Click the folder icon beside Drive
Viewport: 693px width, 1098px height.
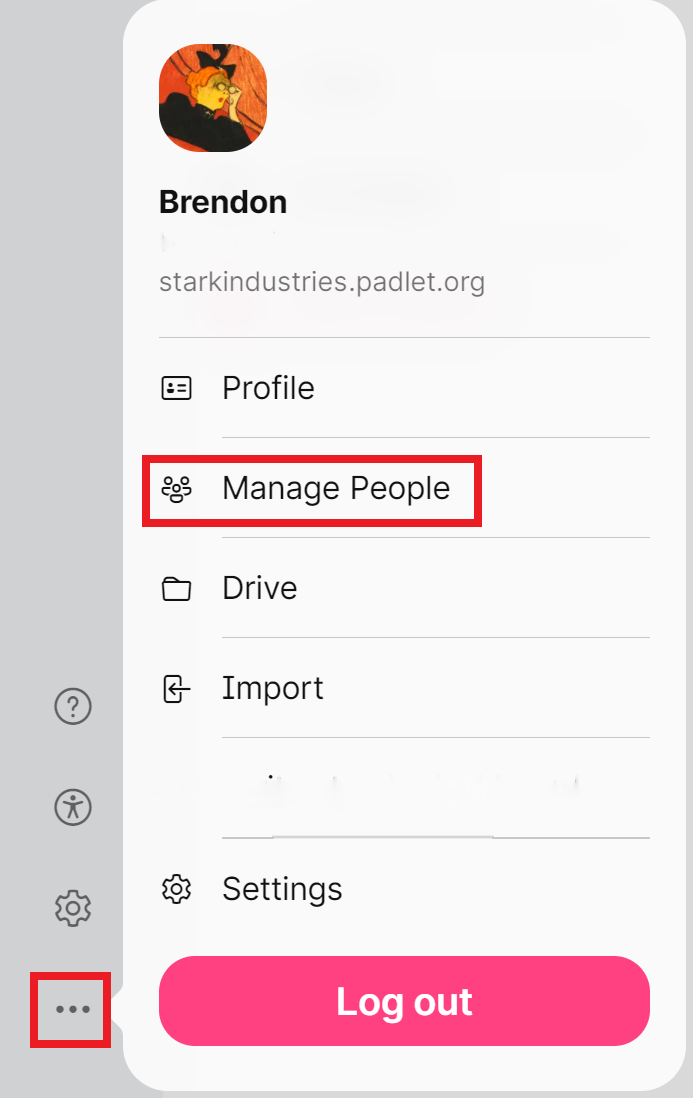tap(176, 589)
